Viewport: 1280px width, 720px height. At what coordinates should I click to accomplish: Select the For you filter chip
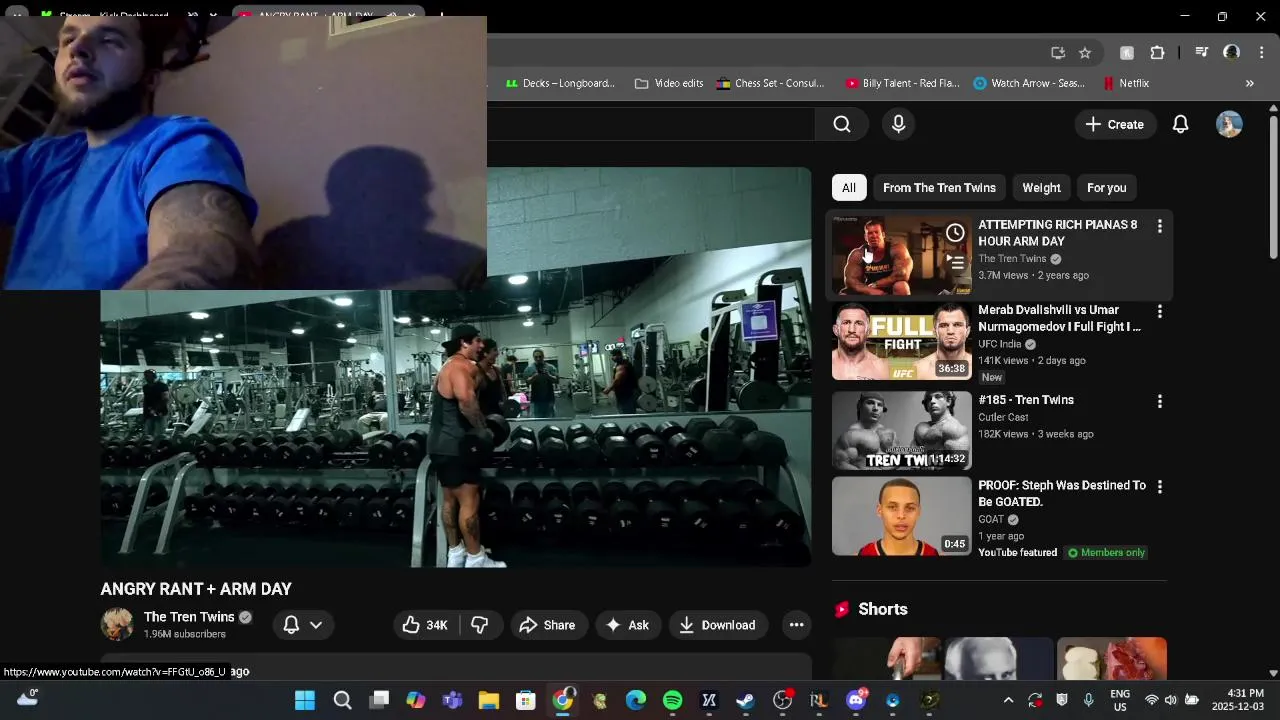point(1106,188)
